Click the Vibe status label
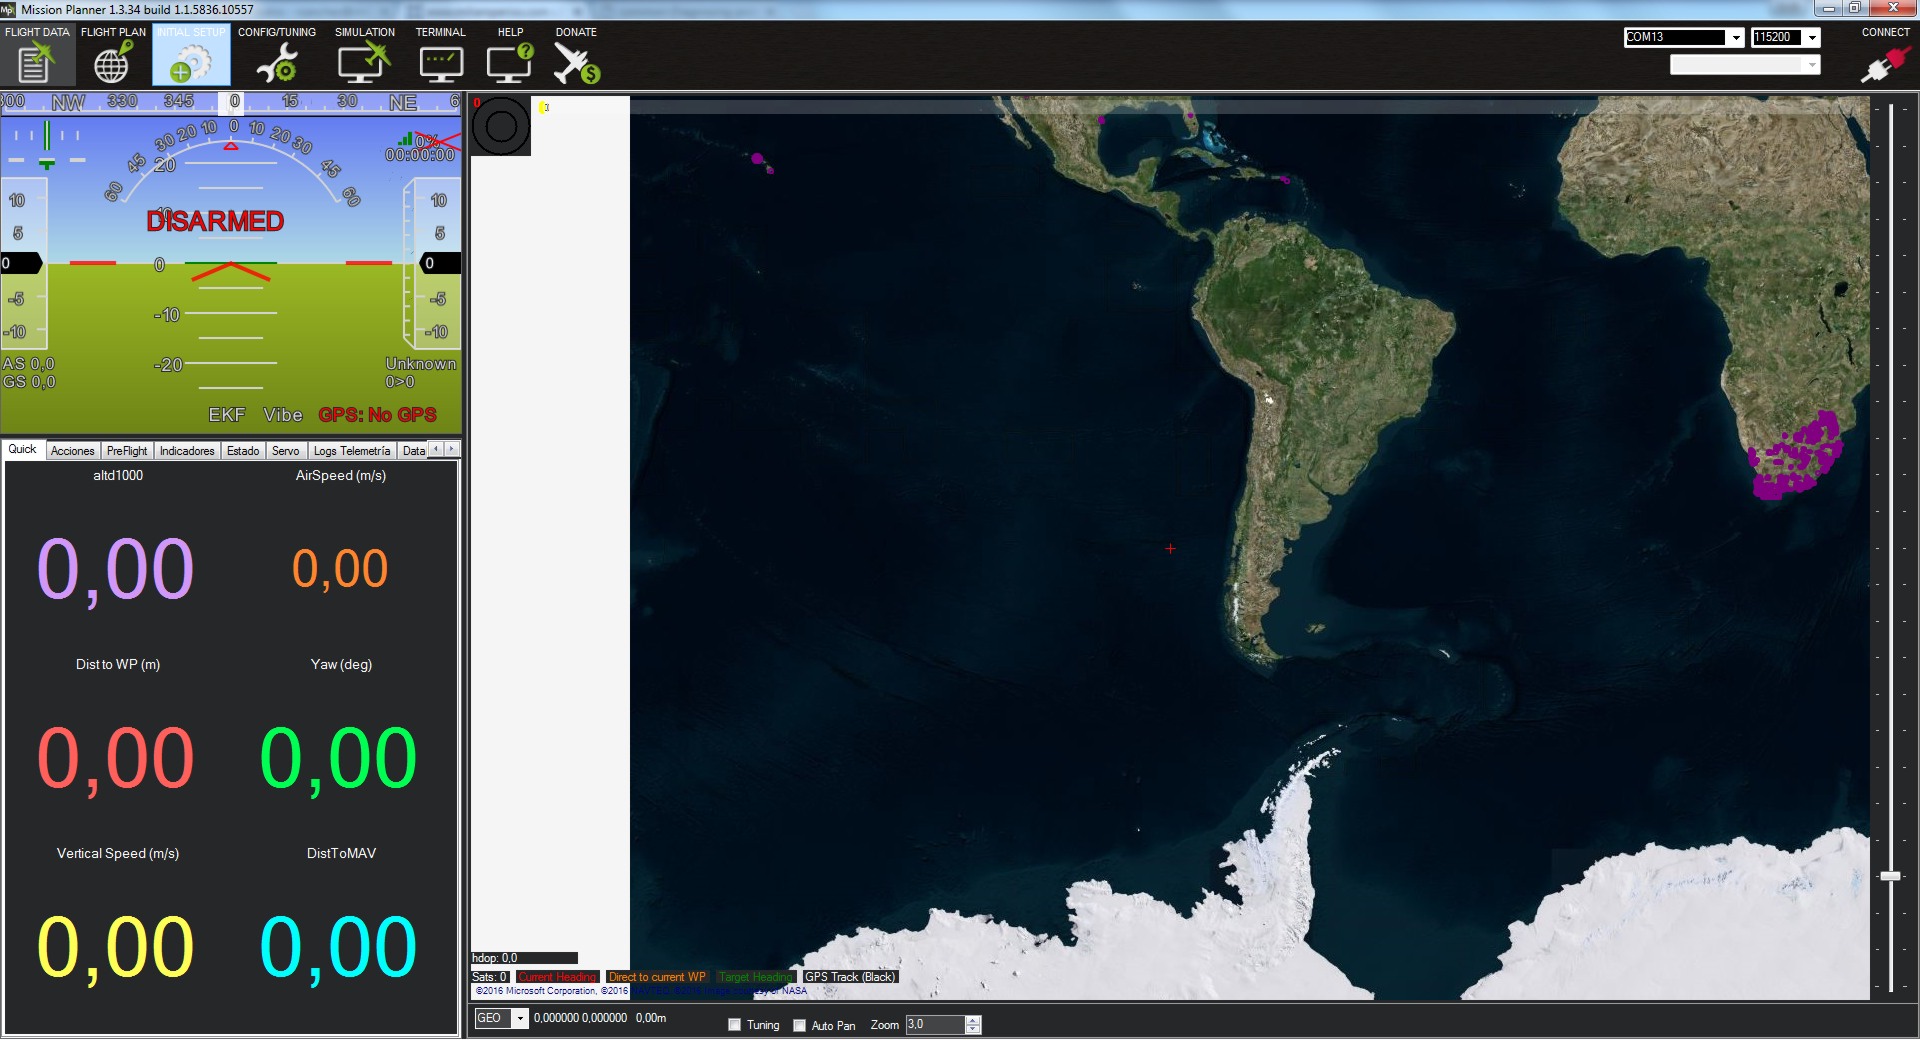1920x1040 pixels. (x=283, y=415)
